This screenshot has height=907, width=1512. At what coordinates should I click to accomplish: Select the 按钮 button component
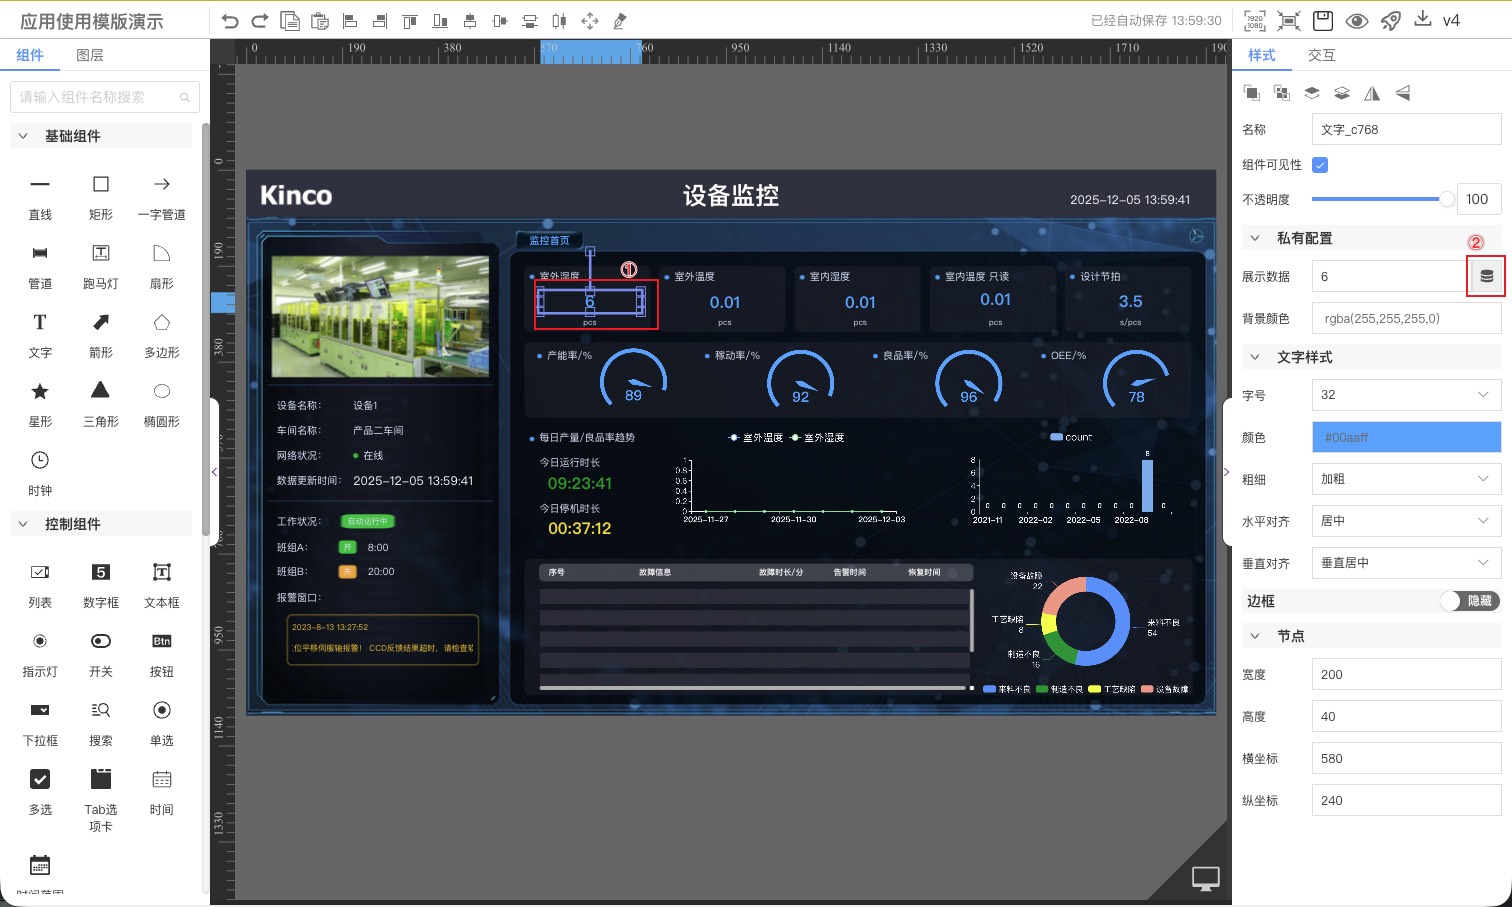pyautogui.click(x=161, y=641)
